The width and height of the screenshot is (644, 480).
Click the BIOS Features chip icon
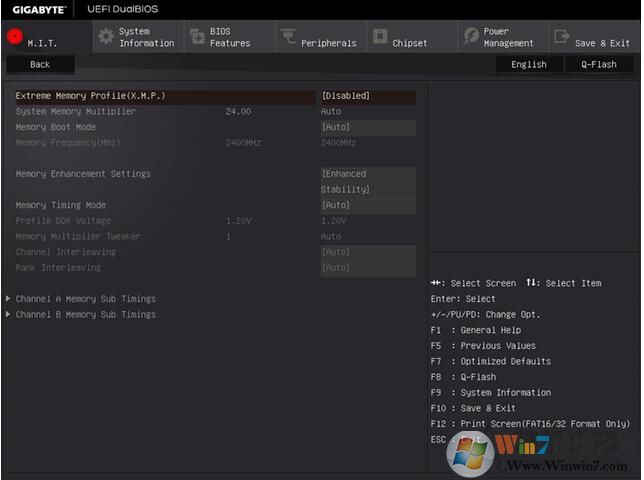[196, 37]
